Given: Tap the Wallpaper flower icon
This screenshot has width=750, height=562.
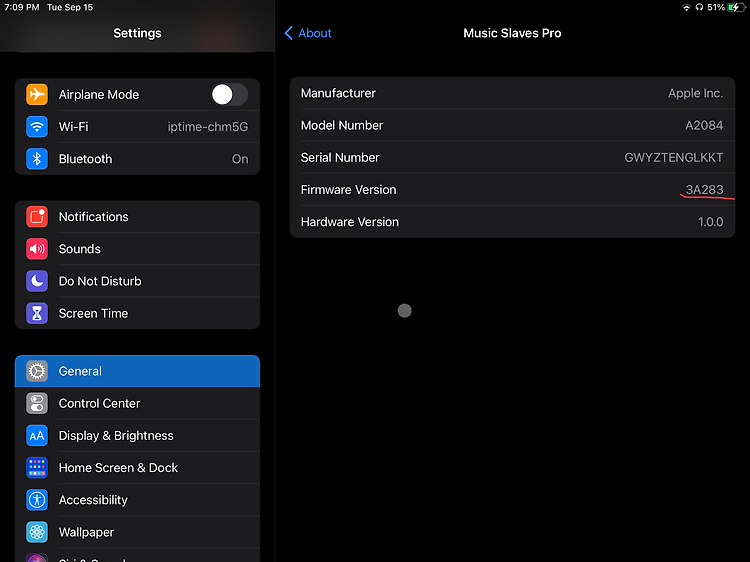Looking at the screenshot, I should 37,532.
